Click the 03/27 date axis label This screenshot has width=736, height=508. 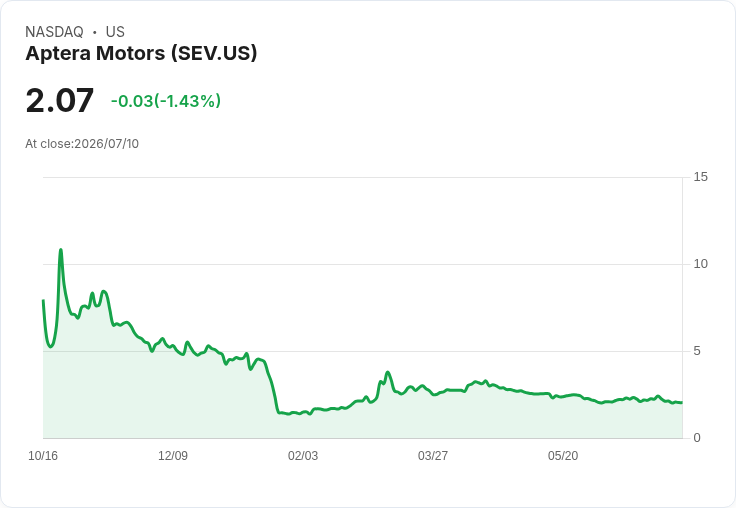point(433,456)
